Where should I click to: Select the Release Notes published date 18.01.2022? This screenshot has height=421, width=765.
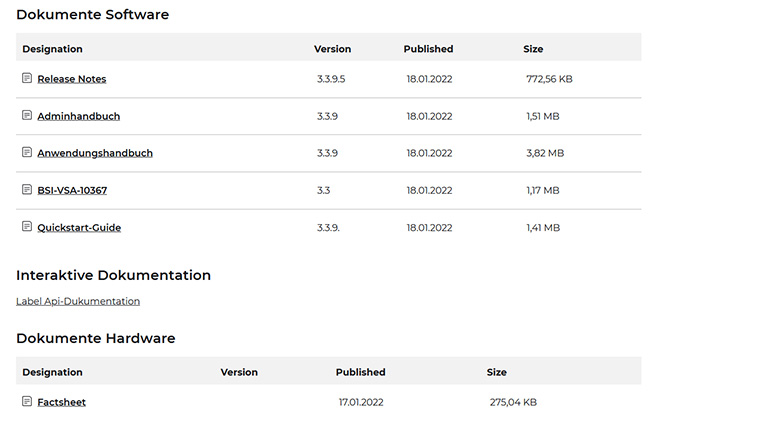pos(429,79)
